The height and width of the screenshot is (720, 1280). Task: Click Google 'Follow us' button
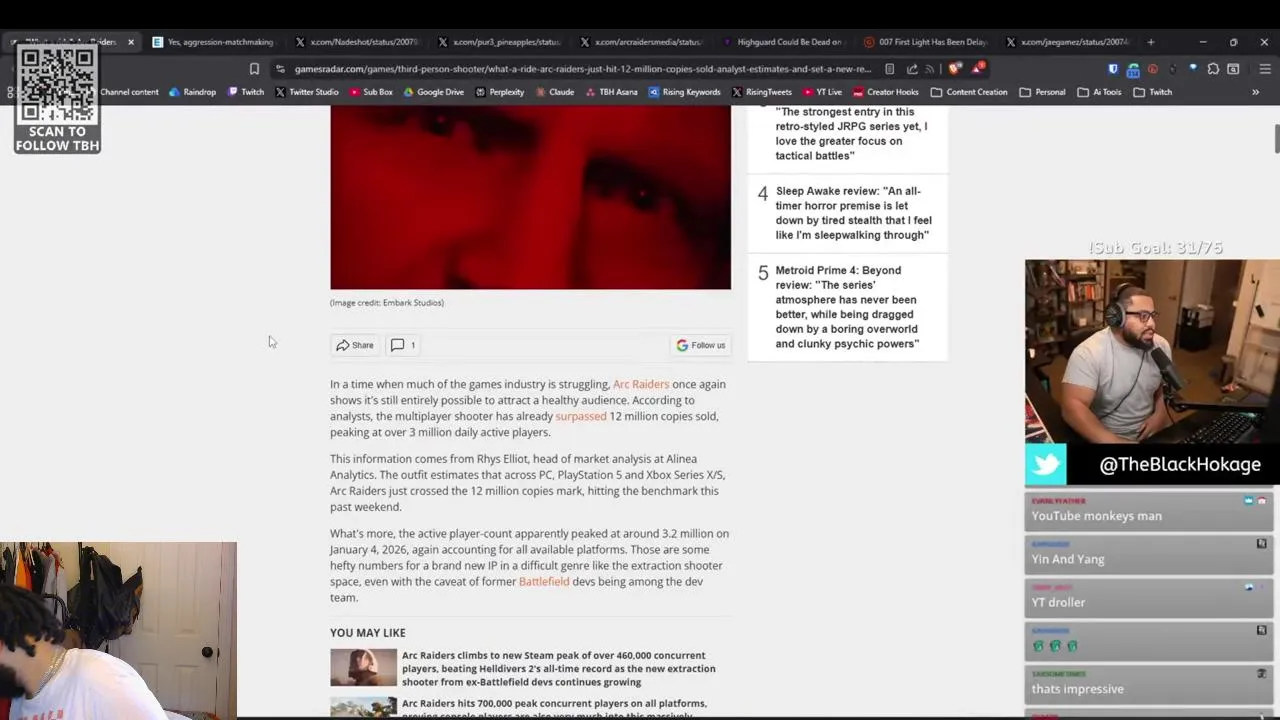[x=701, y=345]
